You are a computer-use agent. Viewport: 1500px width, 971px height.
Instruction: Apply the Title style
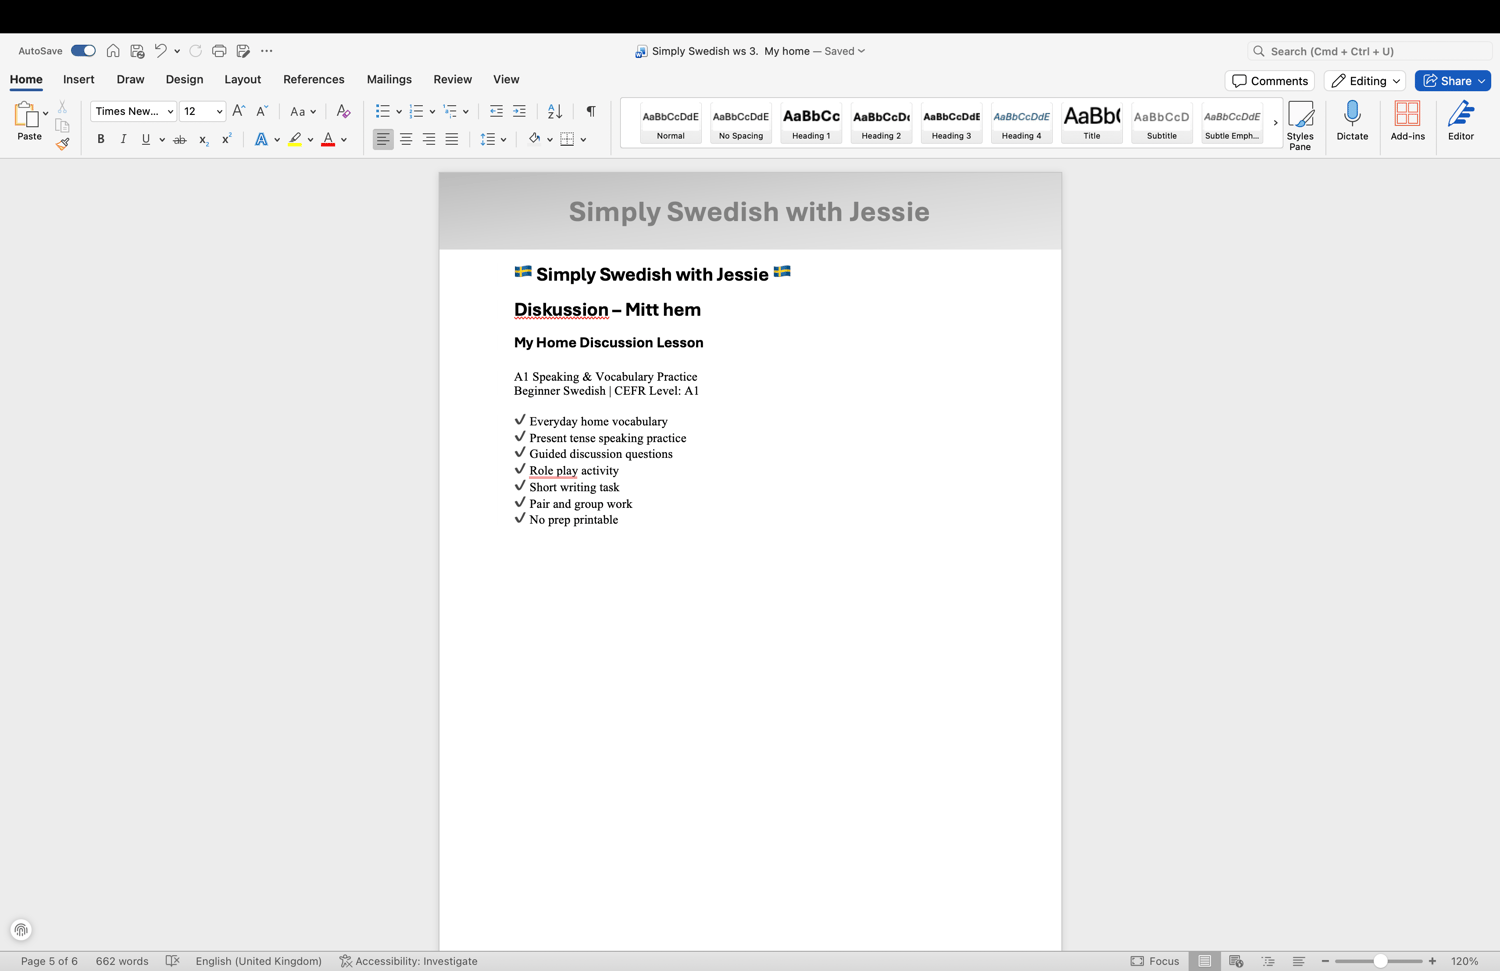pyautogui.click(x=1092, y=123)
